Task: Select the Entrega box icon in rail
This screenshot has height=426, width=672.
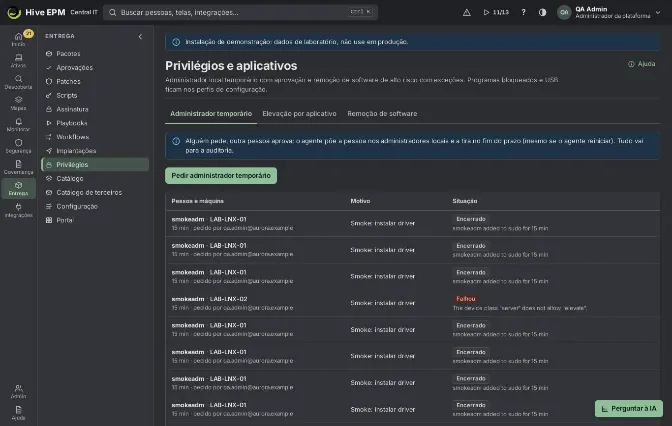Action: (x=18, y=189)
